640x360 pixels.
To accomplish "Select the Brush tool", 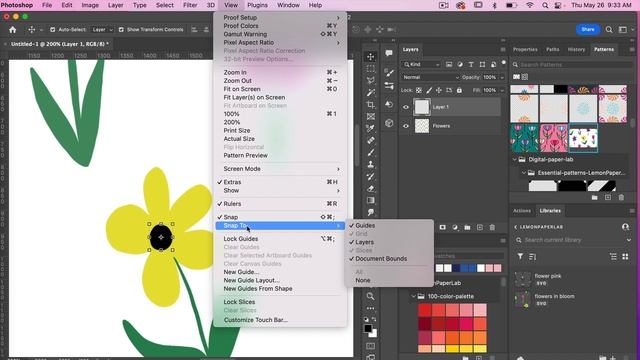I will [x=371, y=152].
